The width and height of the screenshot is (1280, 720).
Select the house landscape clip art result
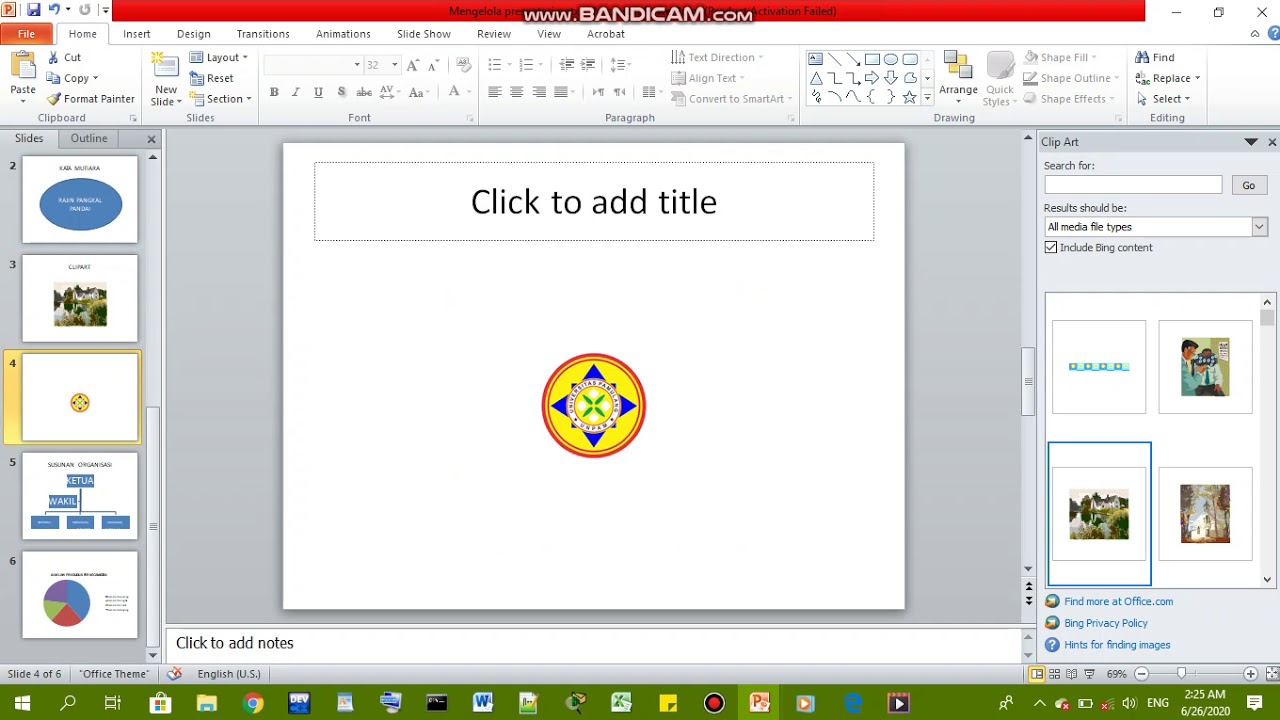tap(1099, 514)
